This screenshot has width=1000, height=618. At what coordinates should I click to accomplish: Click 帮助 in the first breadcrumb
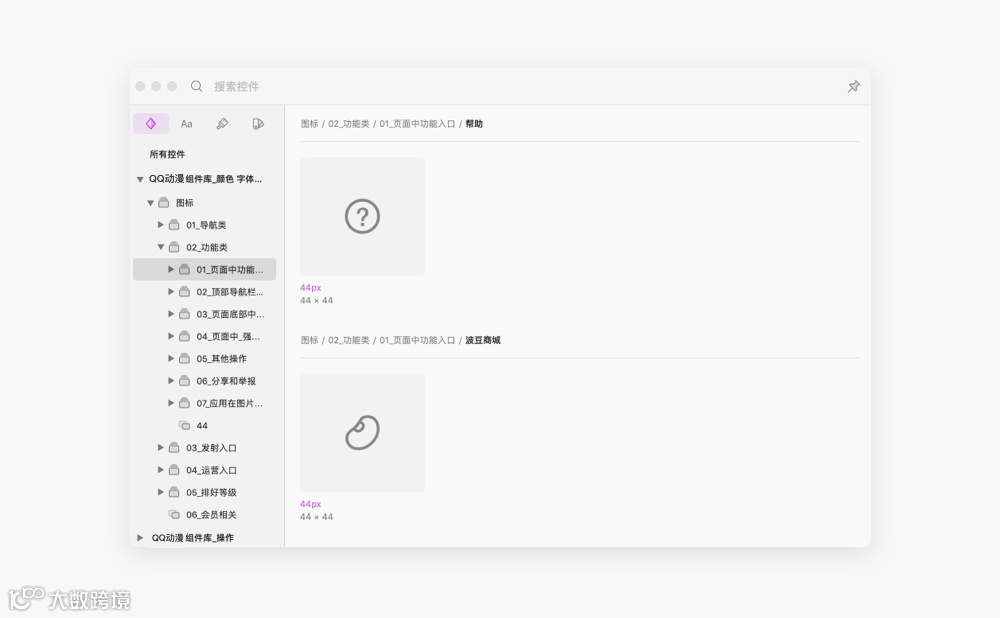tap(474, 124)
